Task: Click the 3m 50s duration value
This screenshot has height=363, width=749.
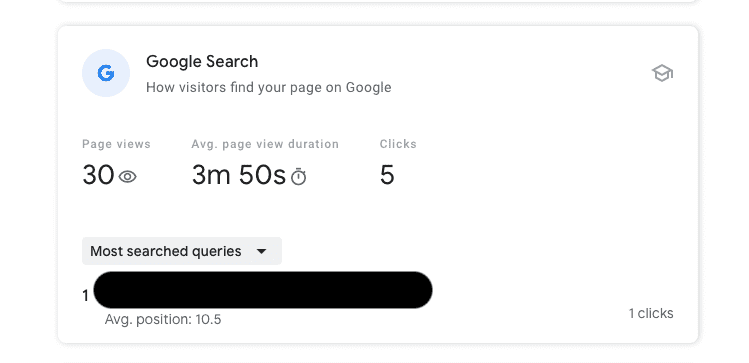Action: tap(239, 175)
